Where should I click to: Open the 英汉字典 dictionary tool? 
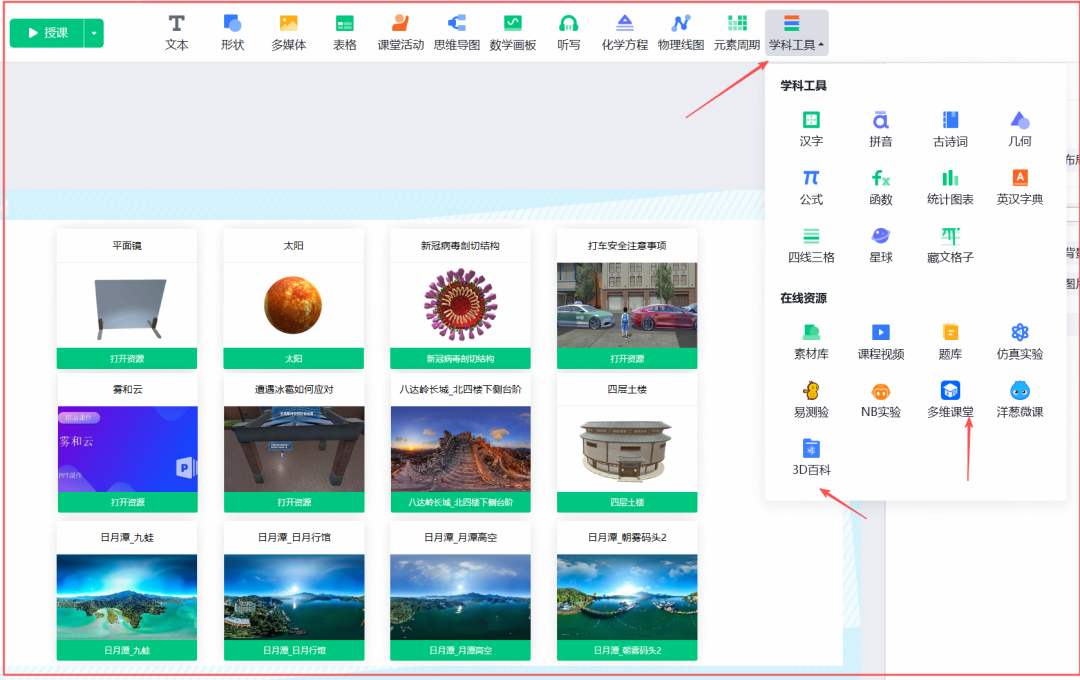[x=1019, y=188]
